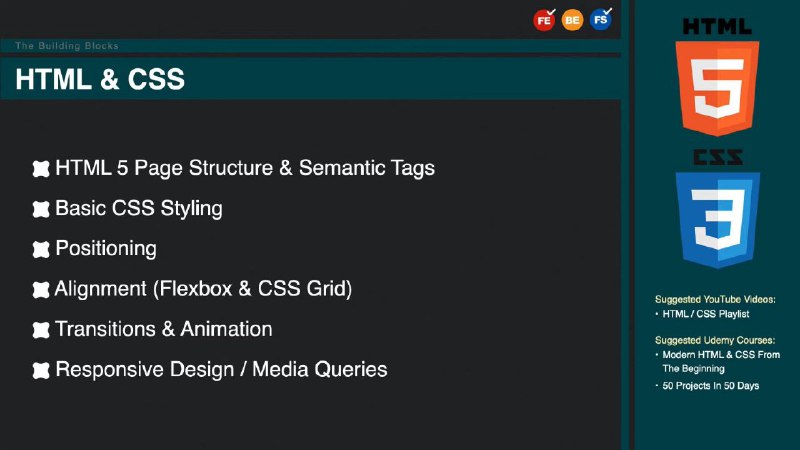Open the 50 Projects In 50 Days course

click(711, 386)
